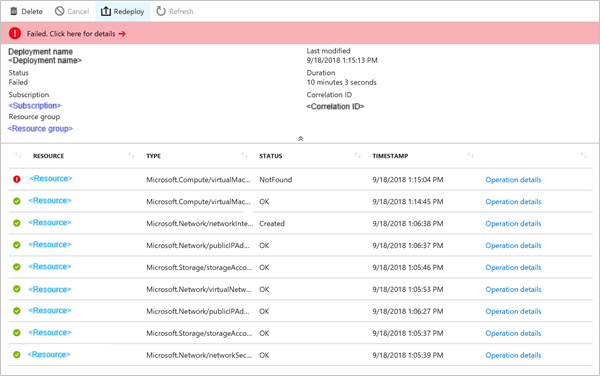Click the green check icon on the Created row

pyautogui.click(x=17, y=223)
